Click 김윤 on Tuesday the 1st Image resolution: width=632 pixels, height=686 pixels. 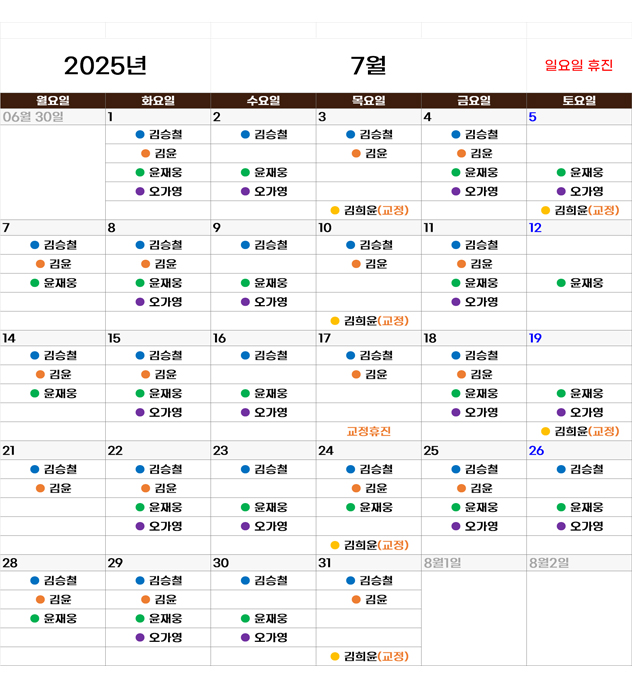159,154
